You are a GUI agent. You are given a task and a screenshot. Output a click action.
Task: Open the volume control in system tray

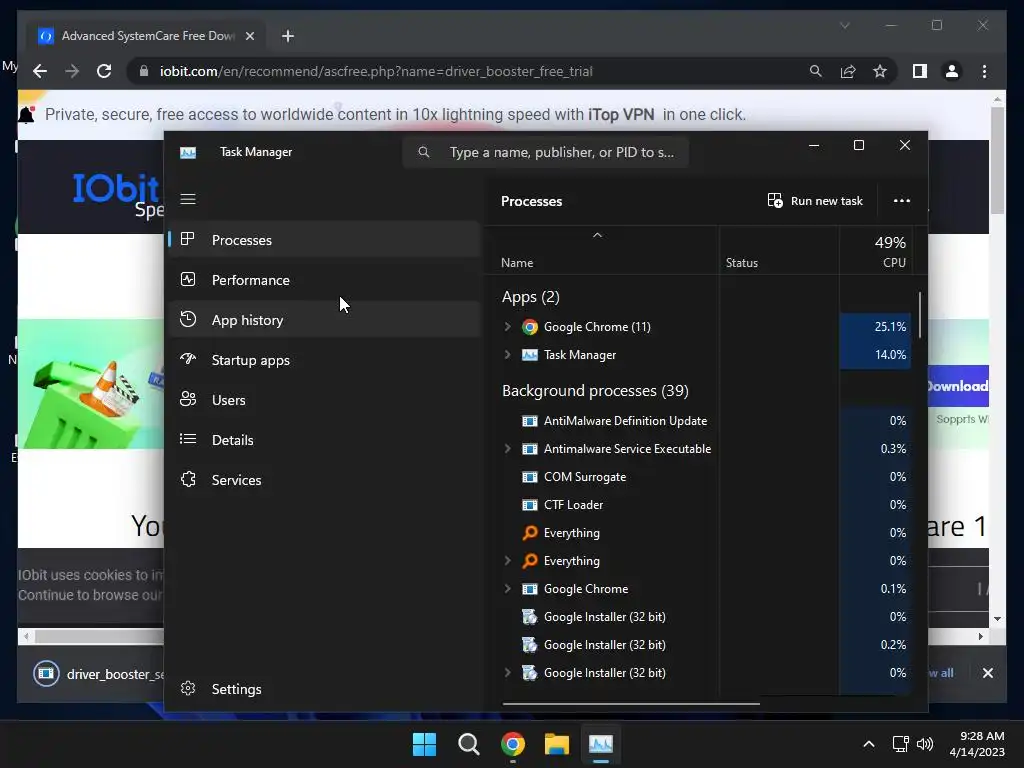(925, 744)
